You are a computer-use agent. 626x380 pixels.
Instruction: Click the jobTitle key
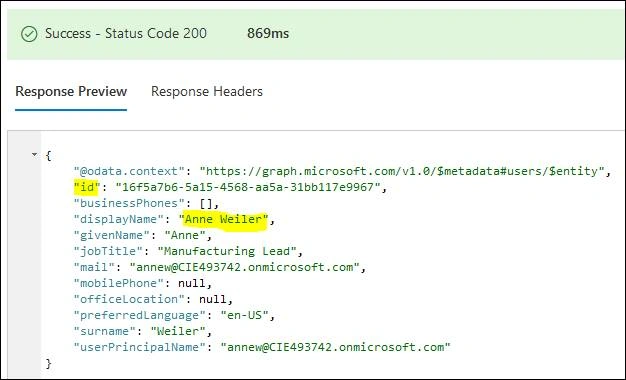(108, 251)
